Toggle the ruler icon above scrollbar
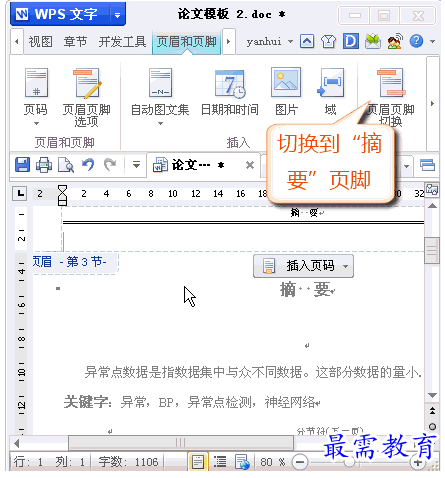 (432, 189)
